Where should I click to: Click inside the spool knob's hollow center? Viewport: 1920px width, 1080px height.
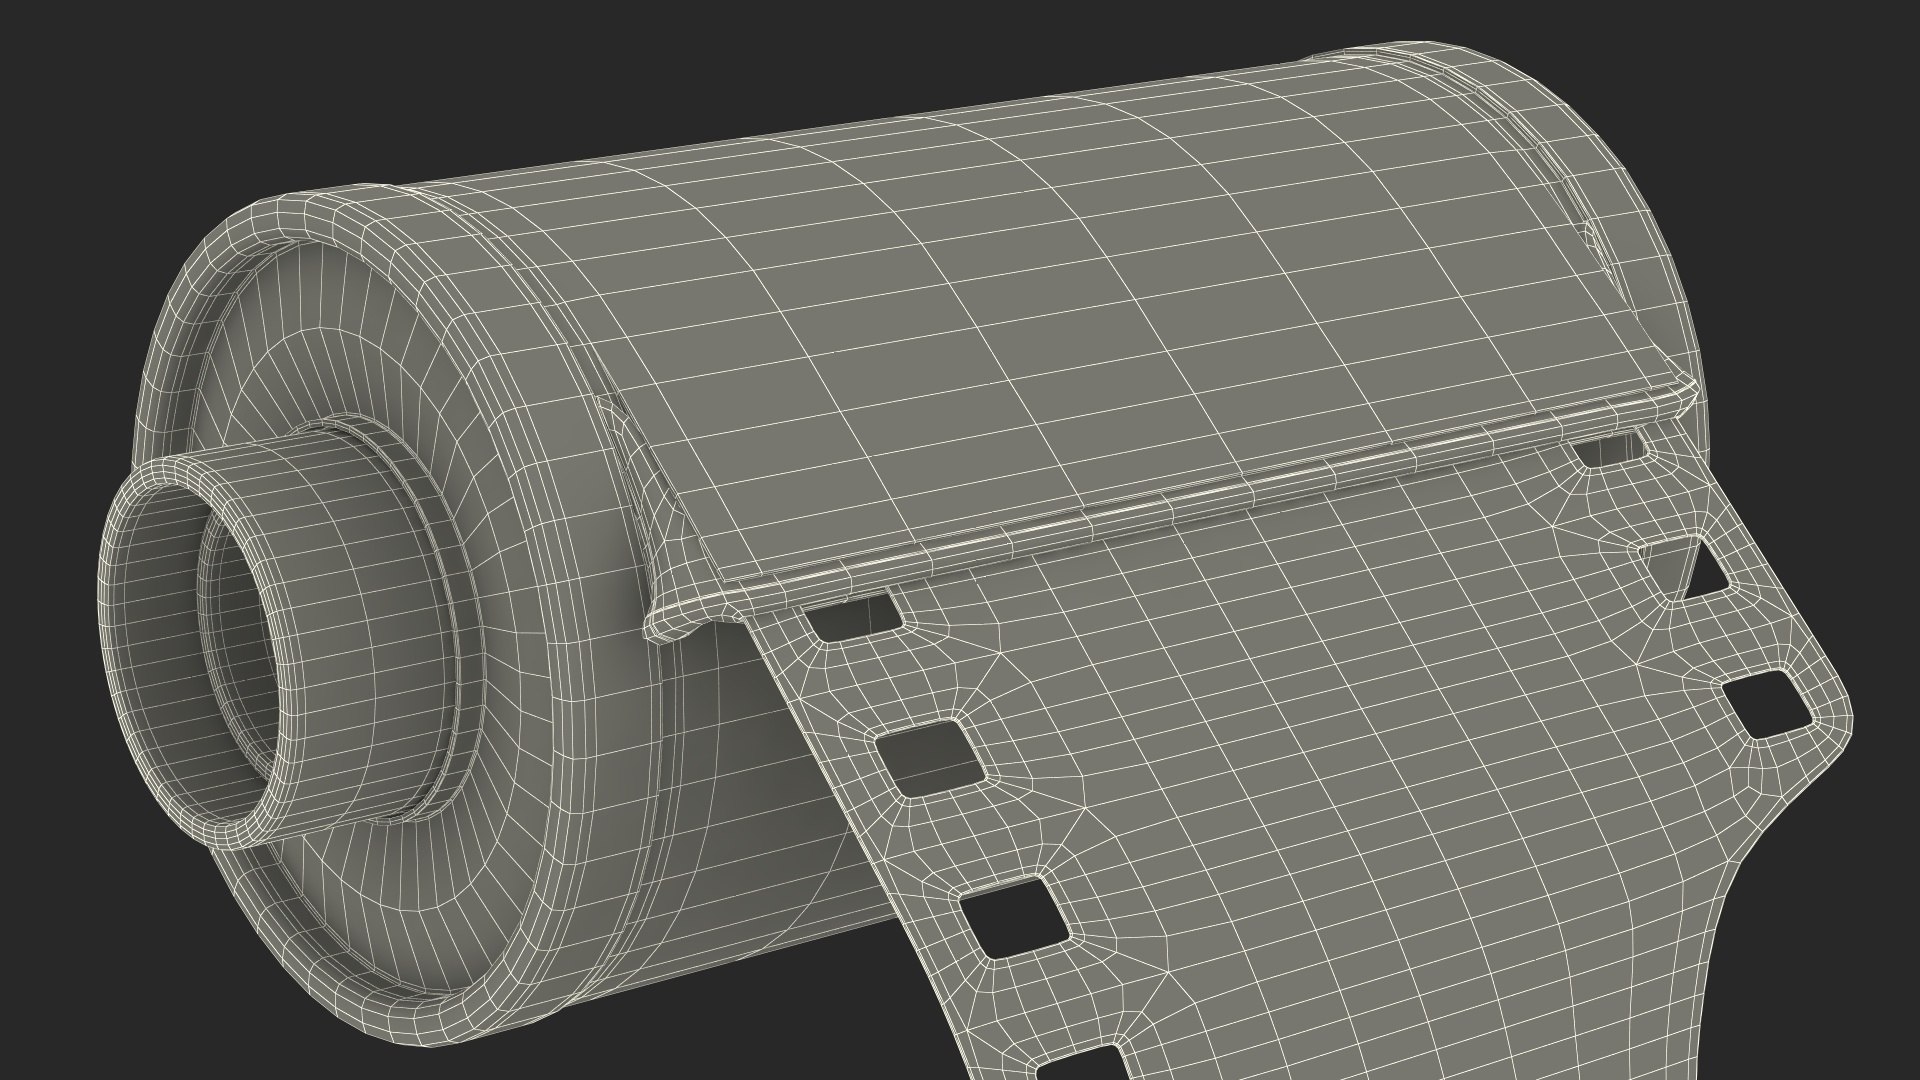tap(248, 640)
